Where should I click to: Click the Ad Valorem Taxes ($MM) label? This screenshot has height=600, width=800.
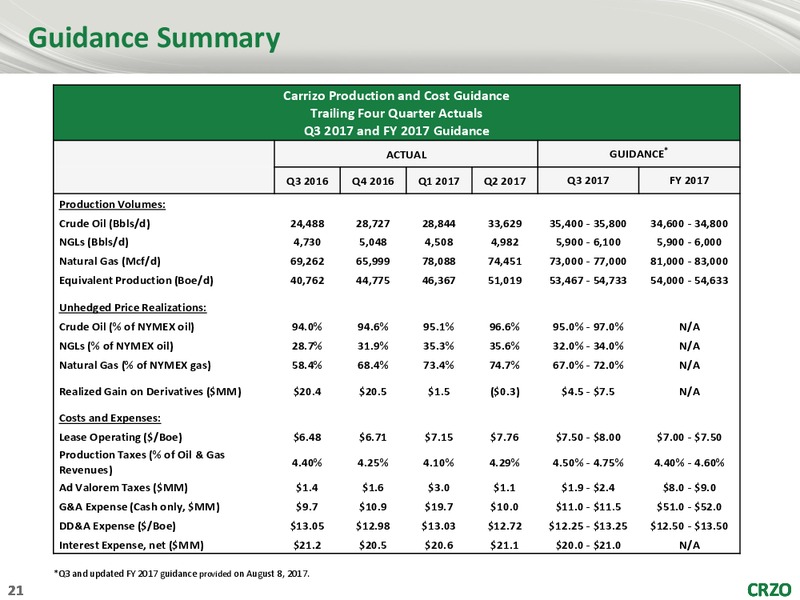pos(123,488)
